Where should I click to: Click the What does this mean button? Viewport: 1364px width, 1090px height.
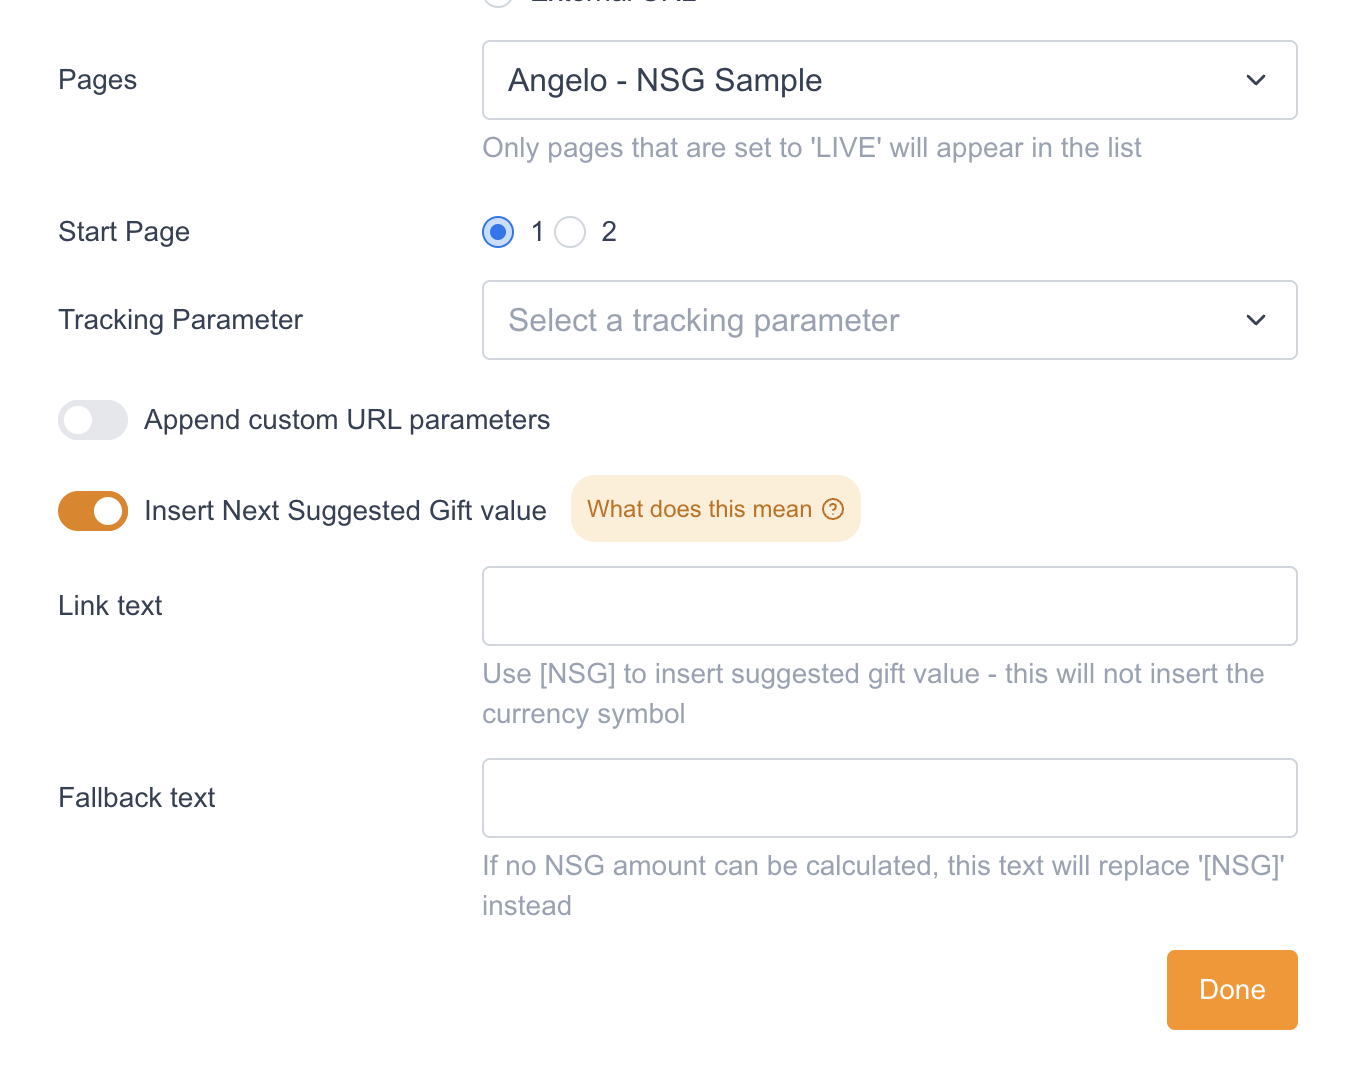714,509
